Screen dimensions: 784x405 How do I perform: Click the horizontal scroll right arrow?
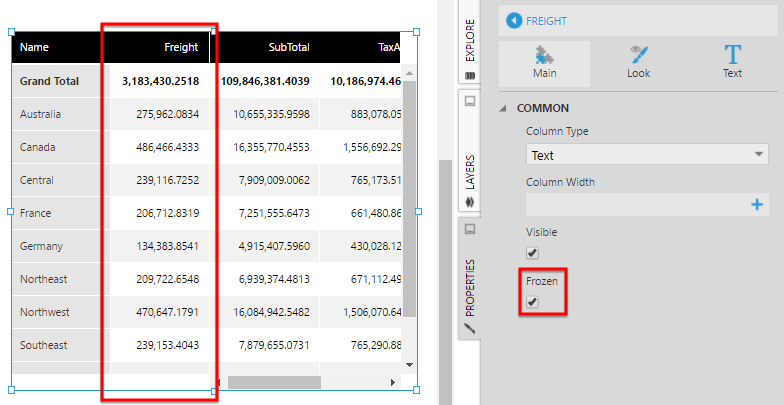(x=392, y=382)
